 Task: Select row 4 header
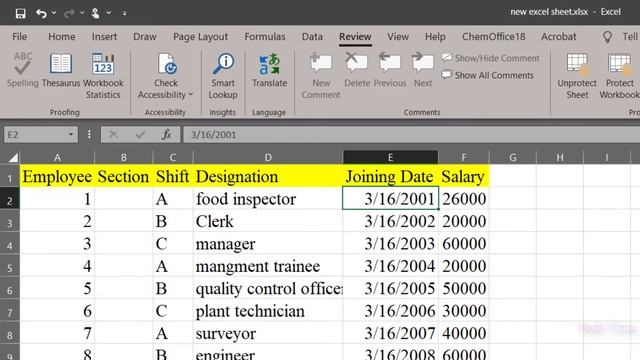click(10, 244)
